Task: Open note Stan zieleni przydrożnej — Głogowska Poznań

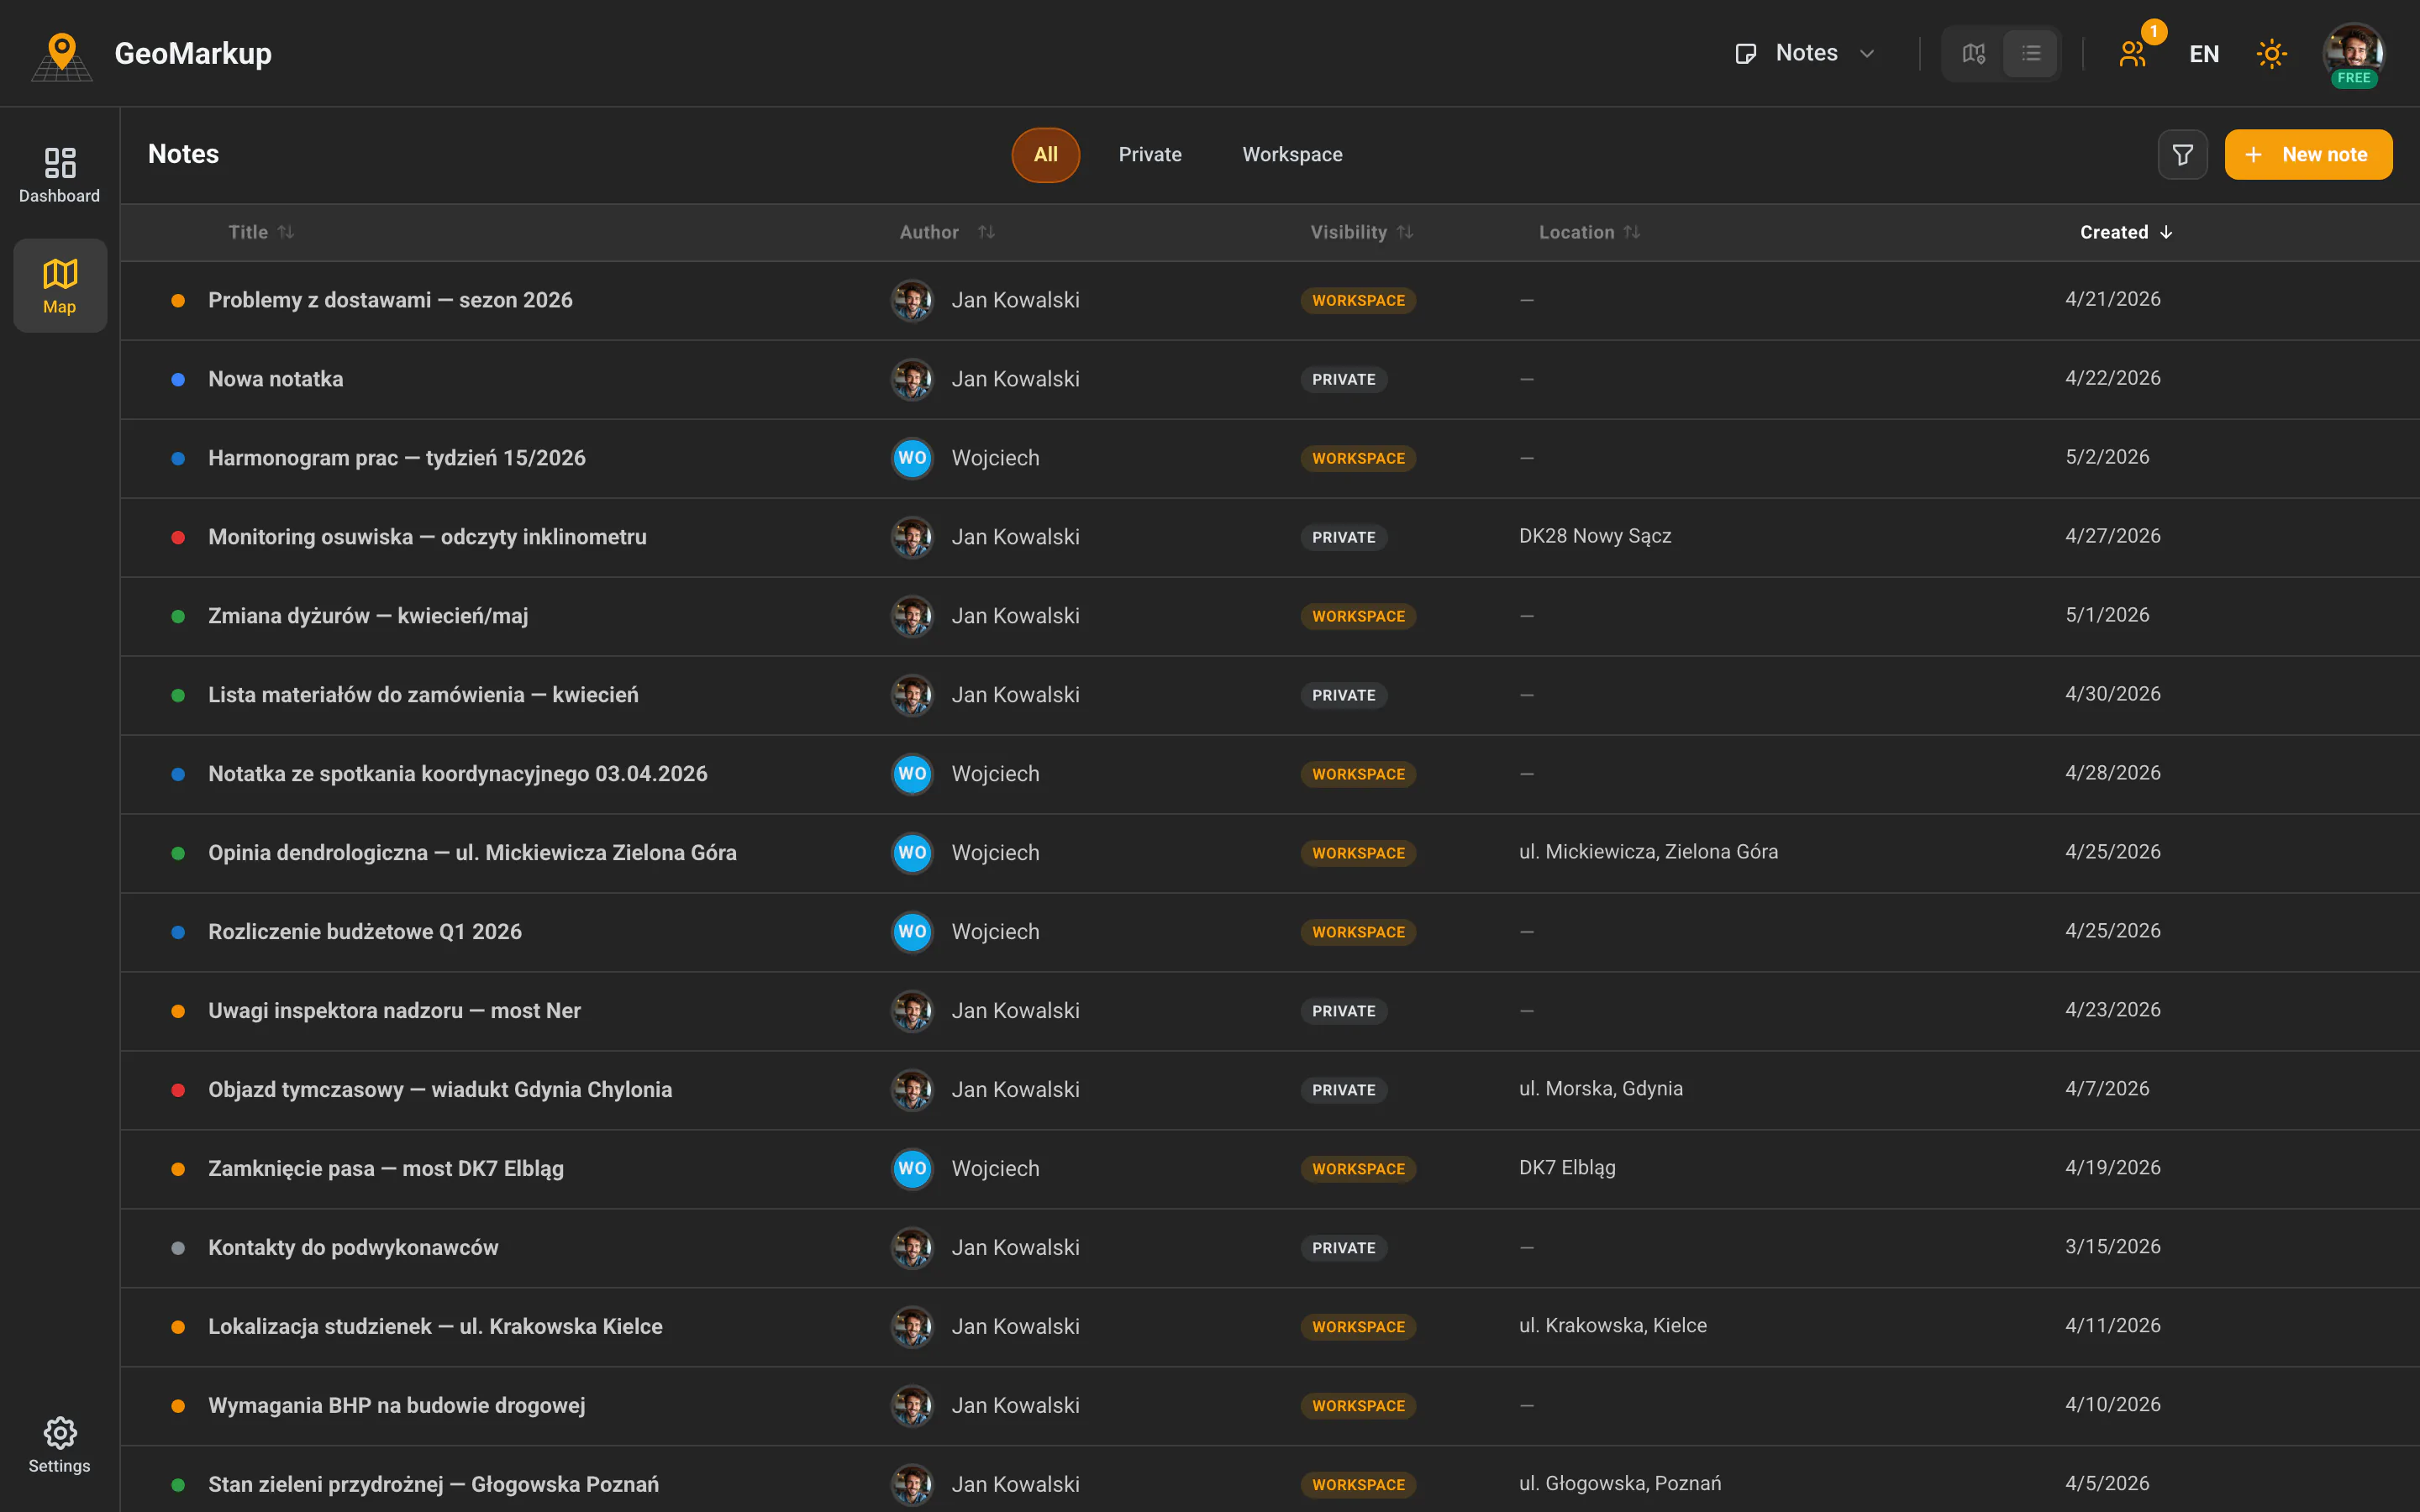Action: (433, 1485)
